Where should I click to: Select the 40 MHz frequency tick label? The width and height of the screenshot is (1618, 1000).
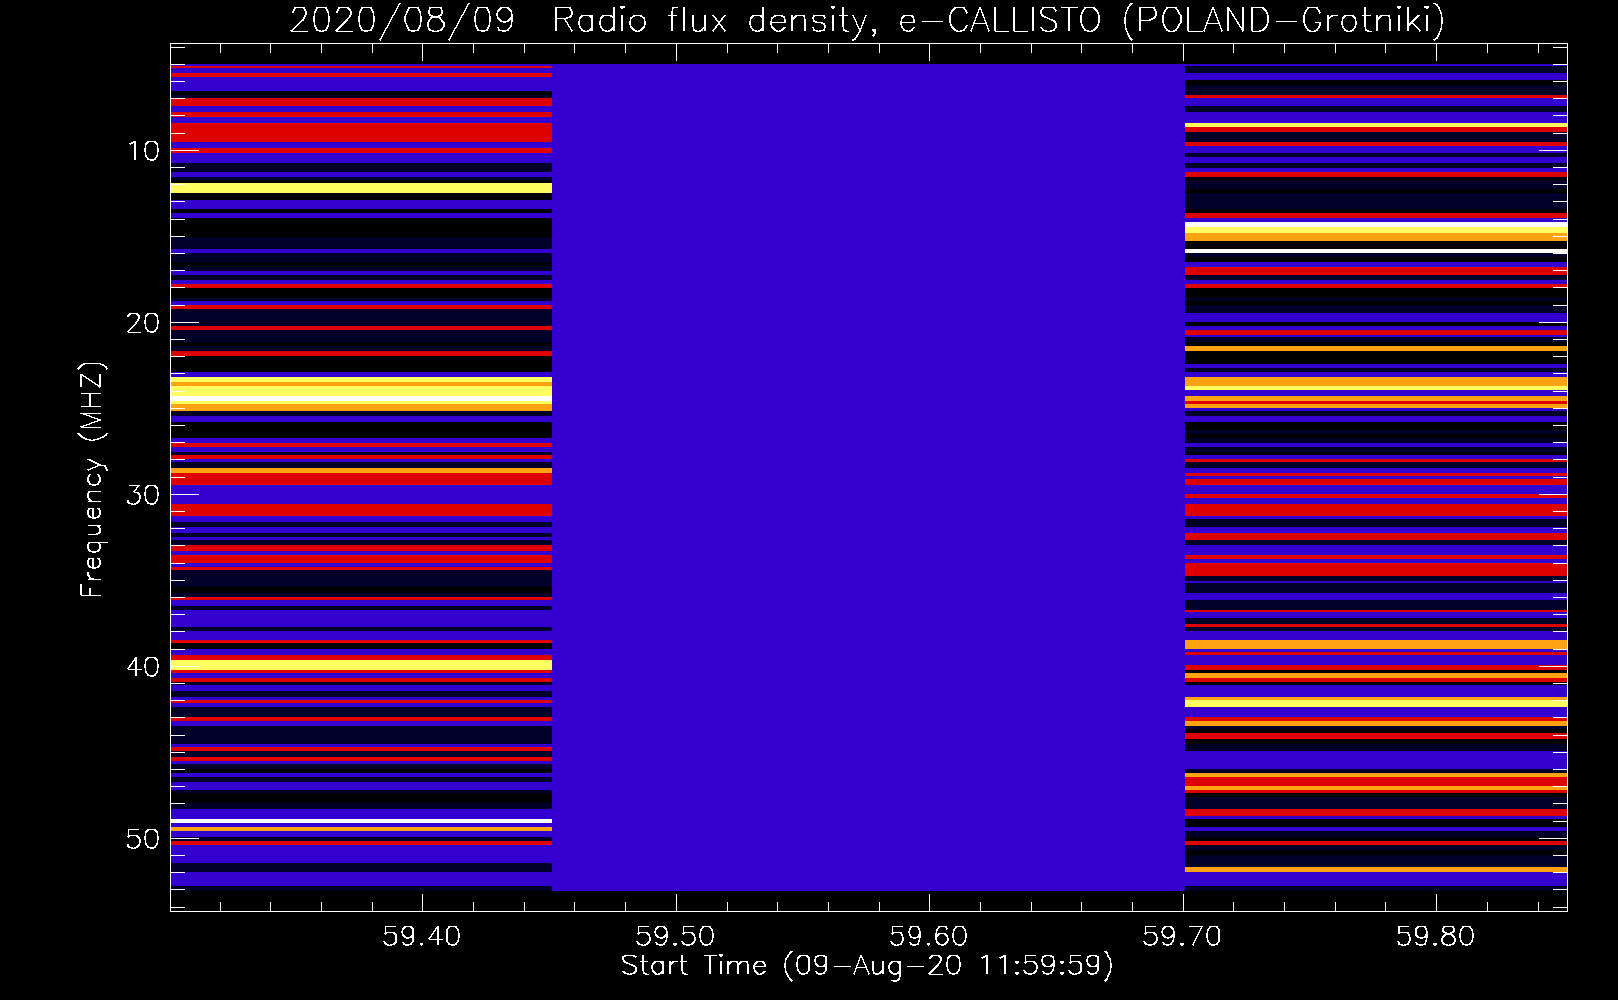pos(143,667)
